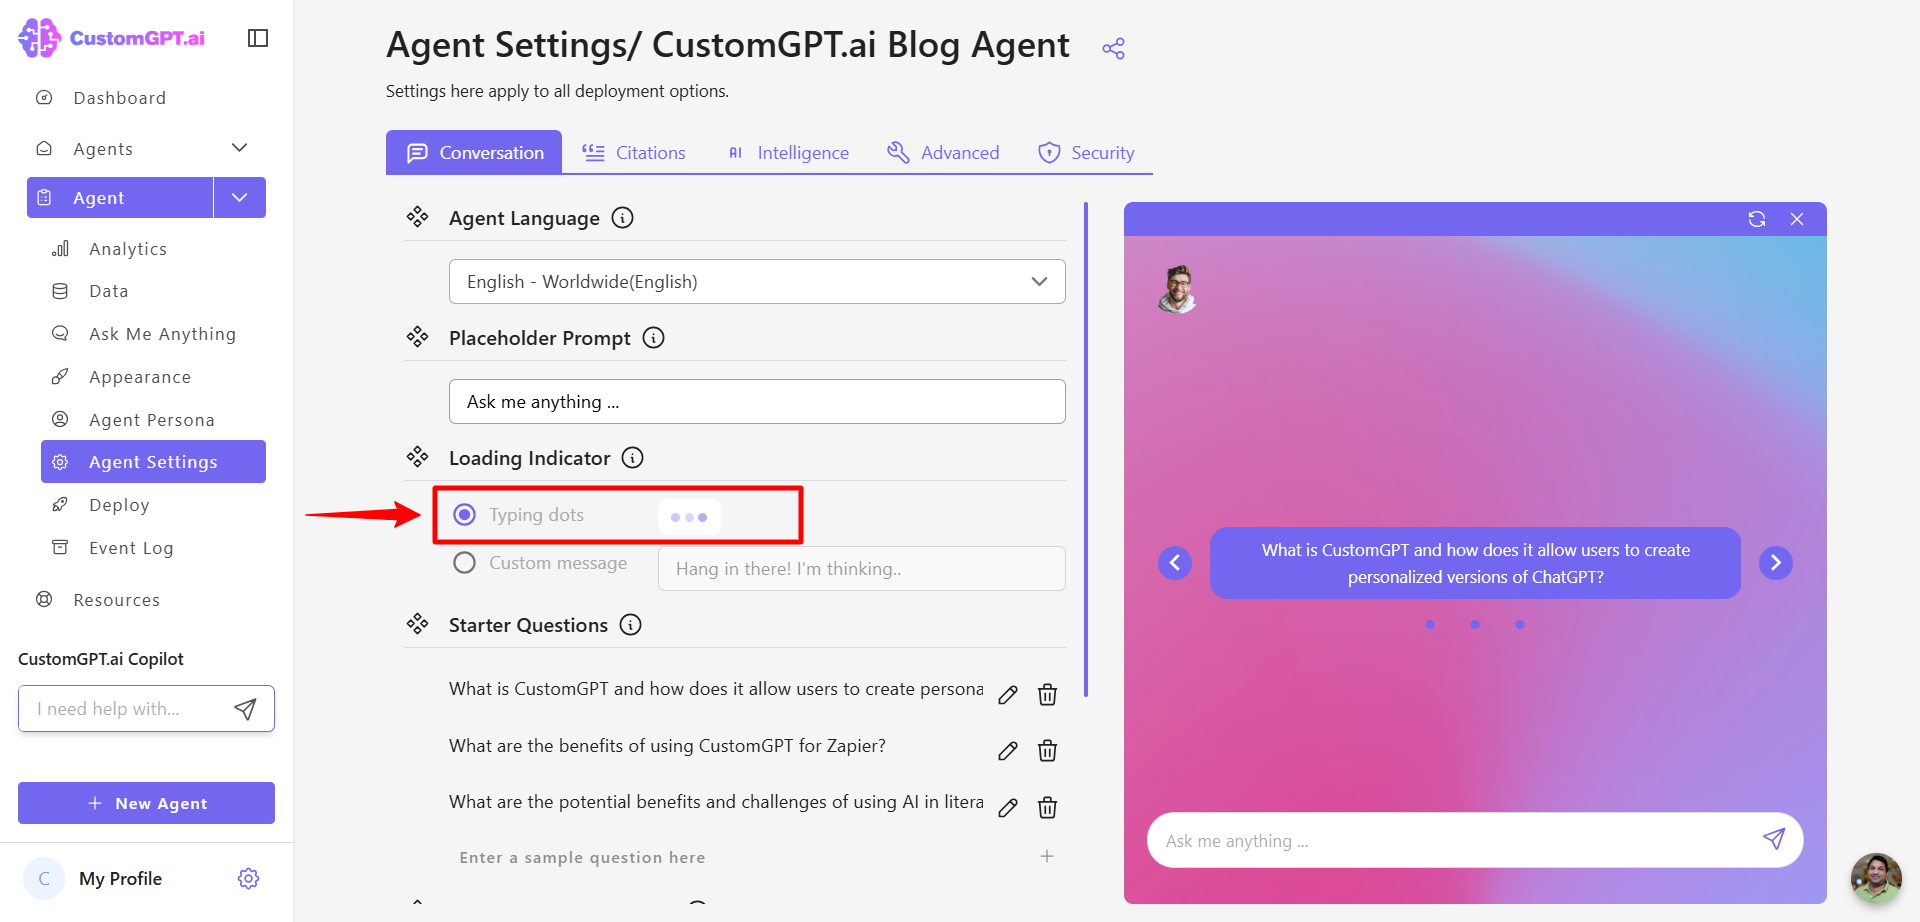Screen dimensions: 1920x922
Task: Switch to the Citations tab
Action: click(634, 153)
